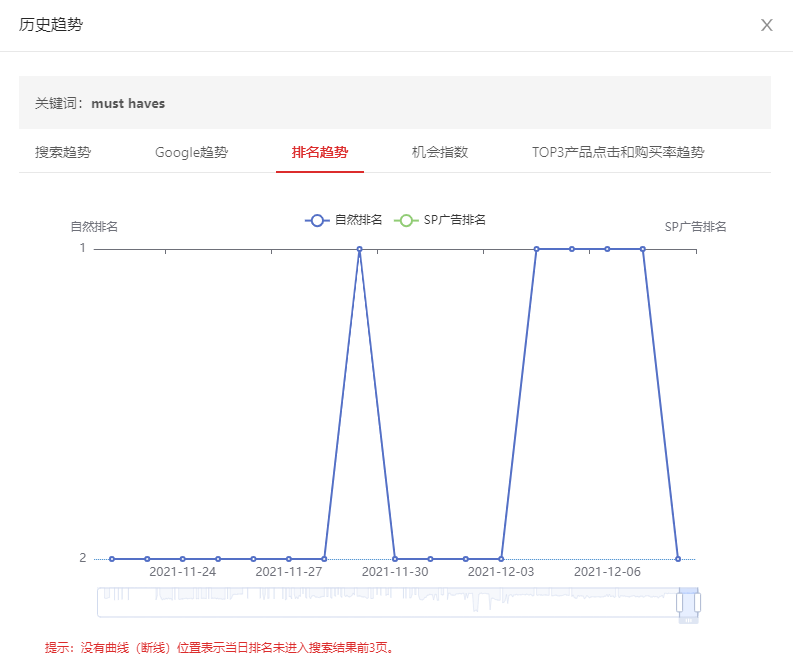Go to the 机会指数 tab
Image resolution: width=793 pixels, height=665 pixels.
(439, 152)
